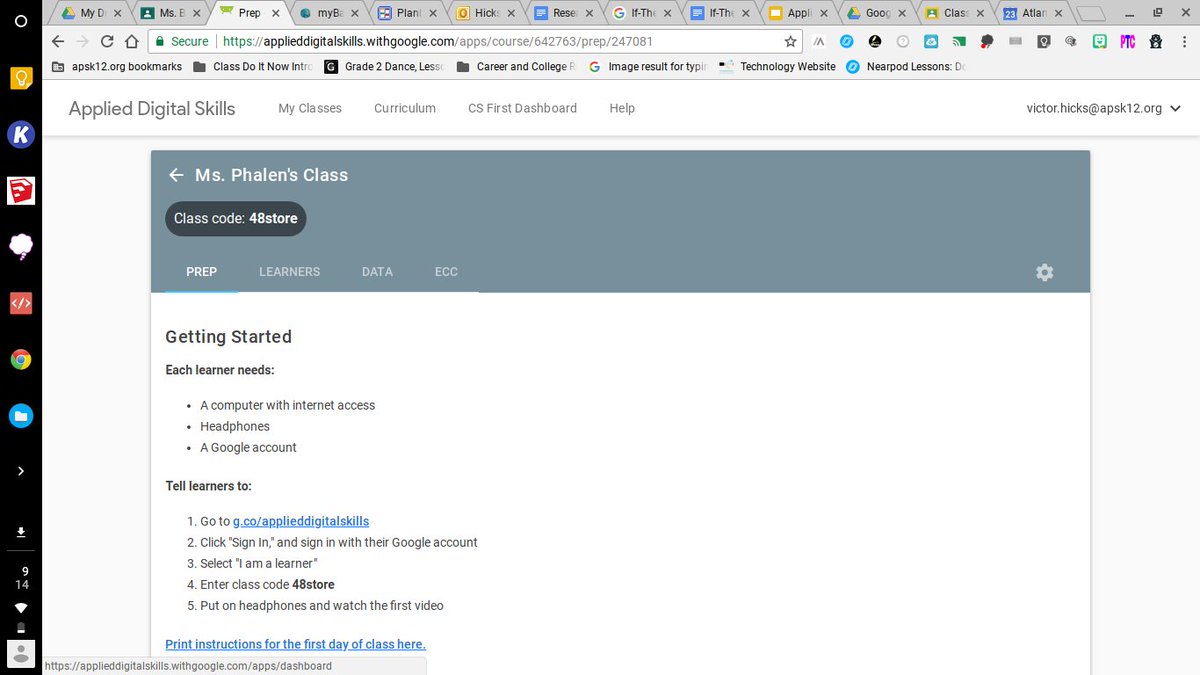Open the class settings gear

click(x=1045, y=272)
